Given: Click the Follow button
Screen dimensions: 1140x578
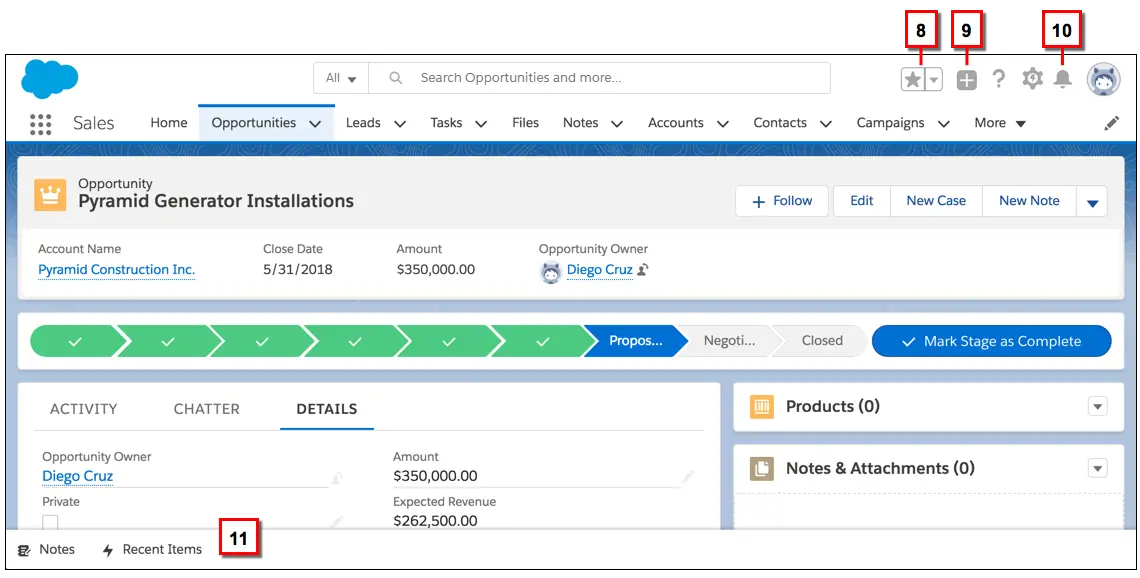Looking at the screenshot, I should (782, 201).
